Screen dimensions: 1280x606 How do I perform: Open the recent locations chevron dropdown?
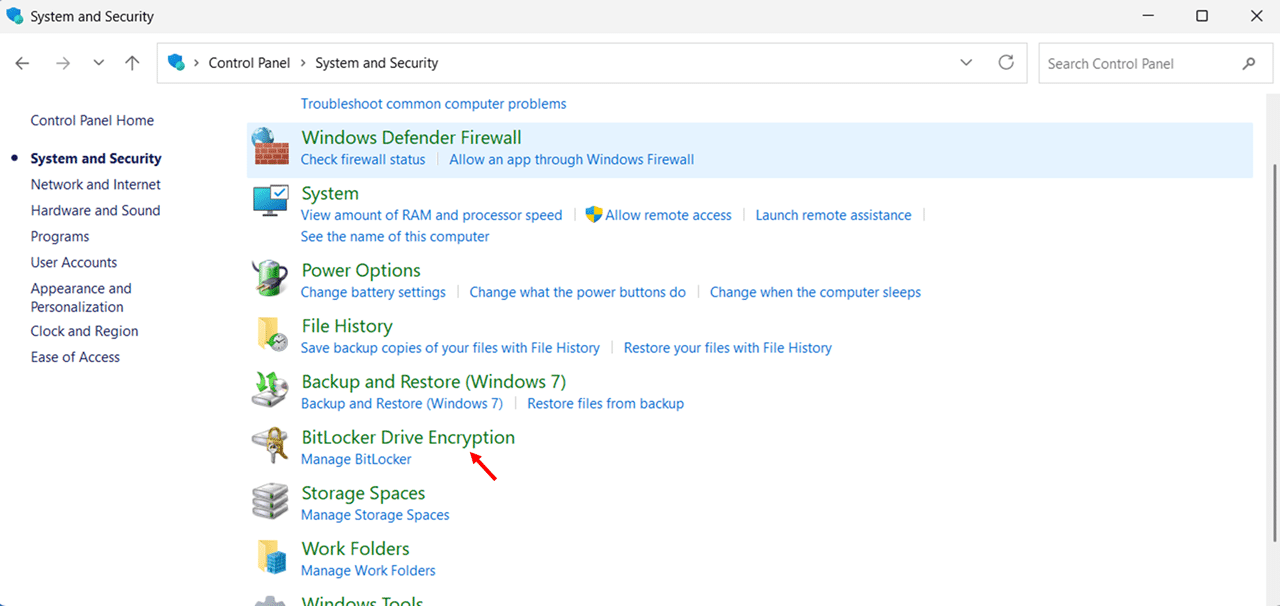coord(98,63)
